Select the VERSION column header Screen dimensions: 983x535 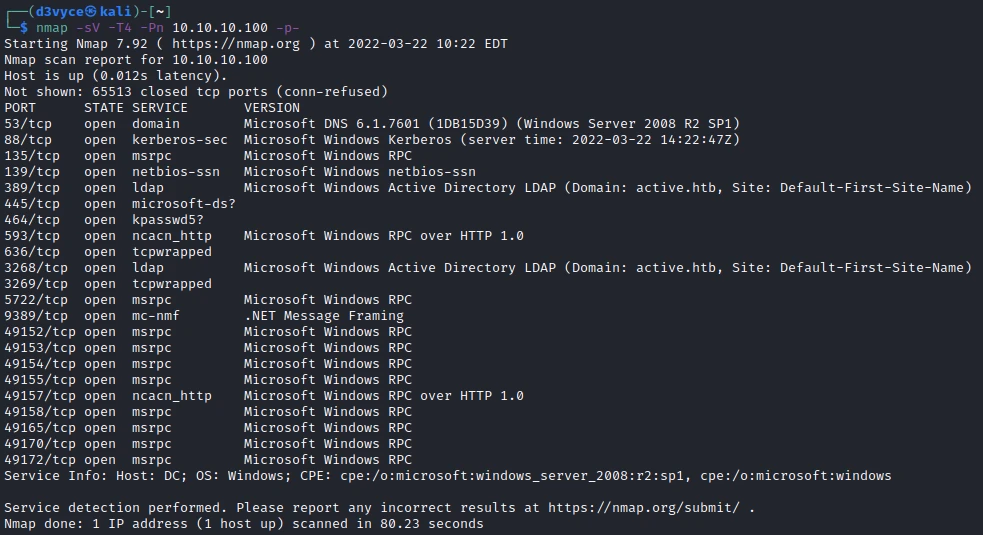[271, 108]
